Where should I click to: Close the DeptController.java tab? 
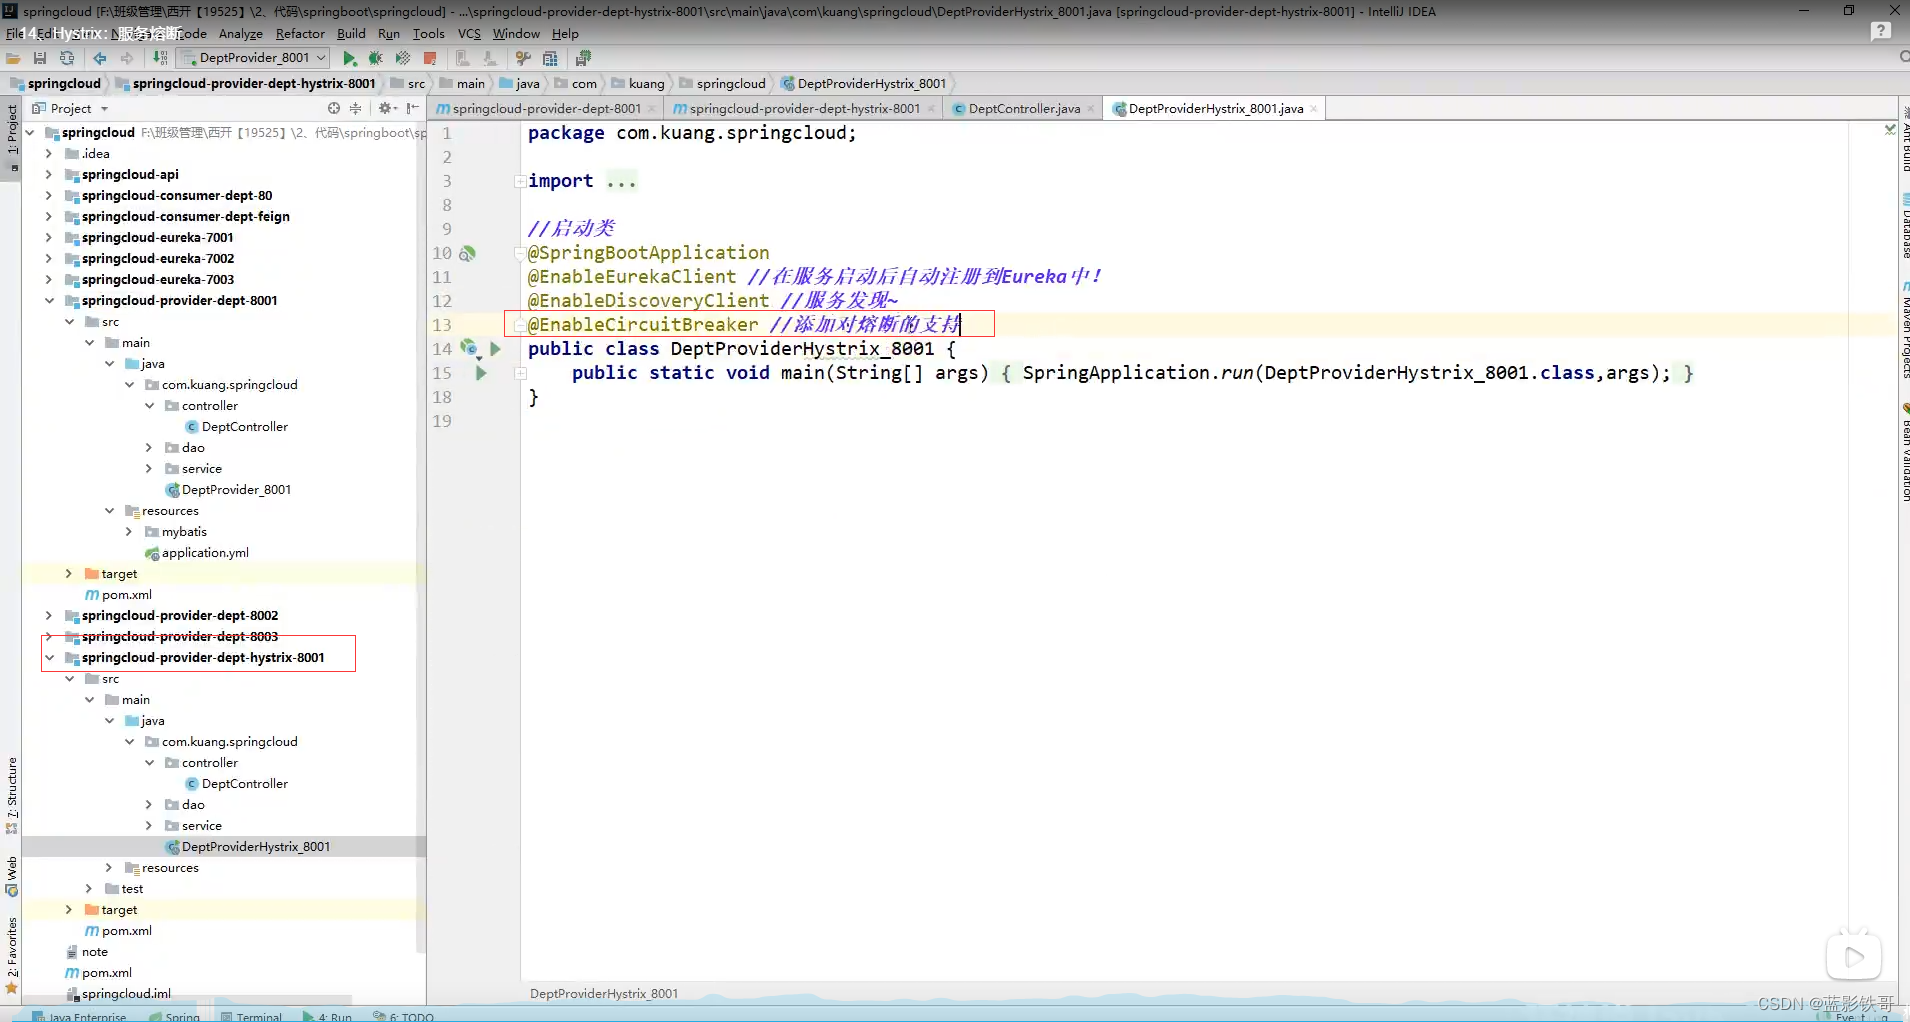point(1090,109)
